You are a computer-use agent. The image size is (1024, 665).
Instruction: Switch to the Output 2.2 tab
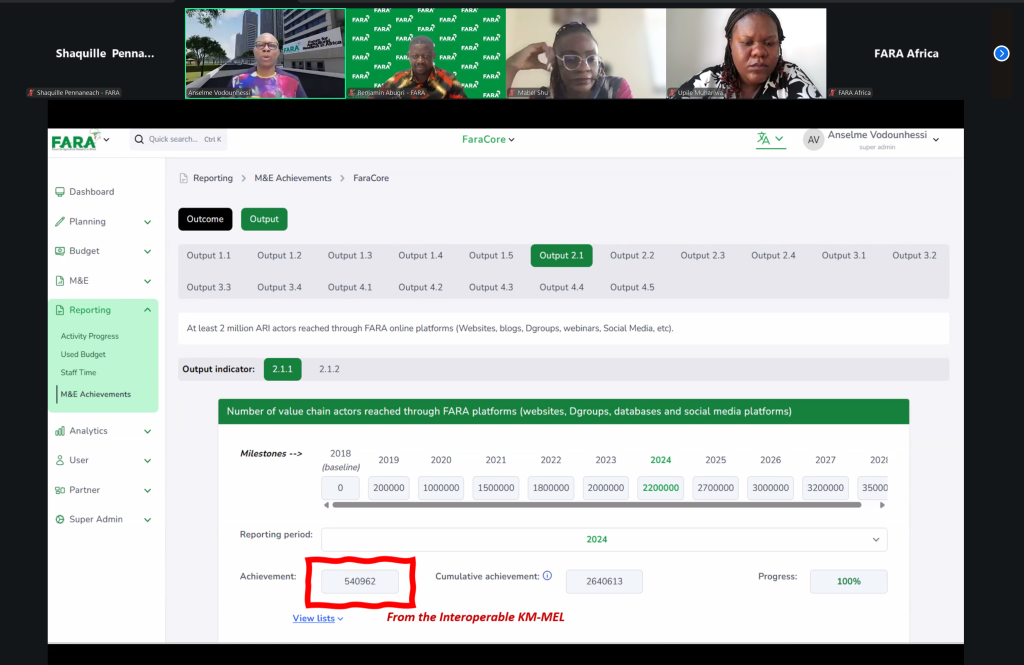click(632, 256)
